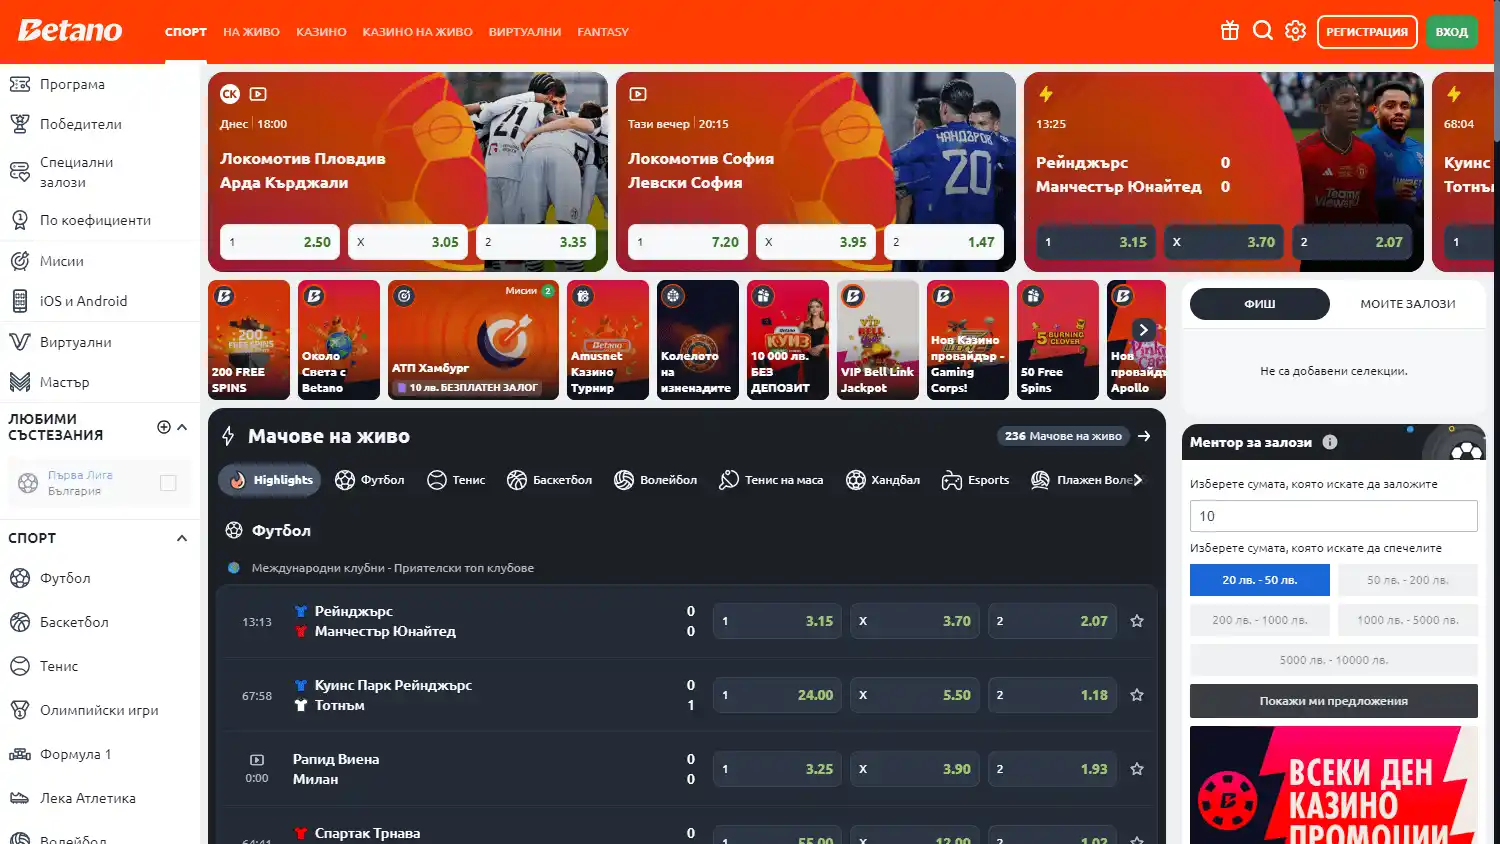Open the На живо top menu
This screenshot has height=844, width=1500.
click(251, 32)
